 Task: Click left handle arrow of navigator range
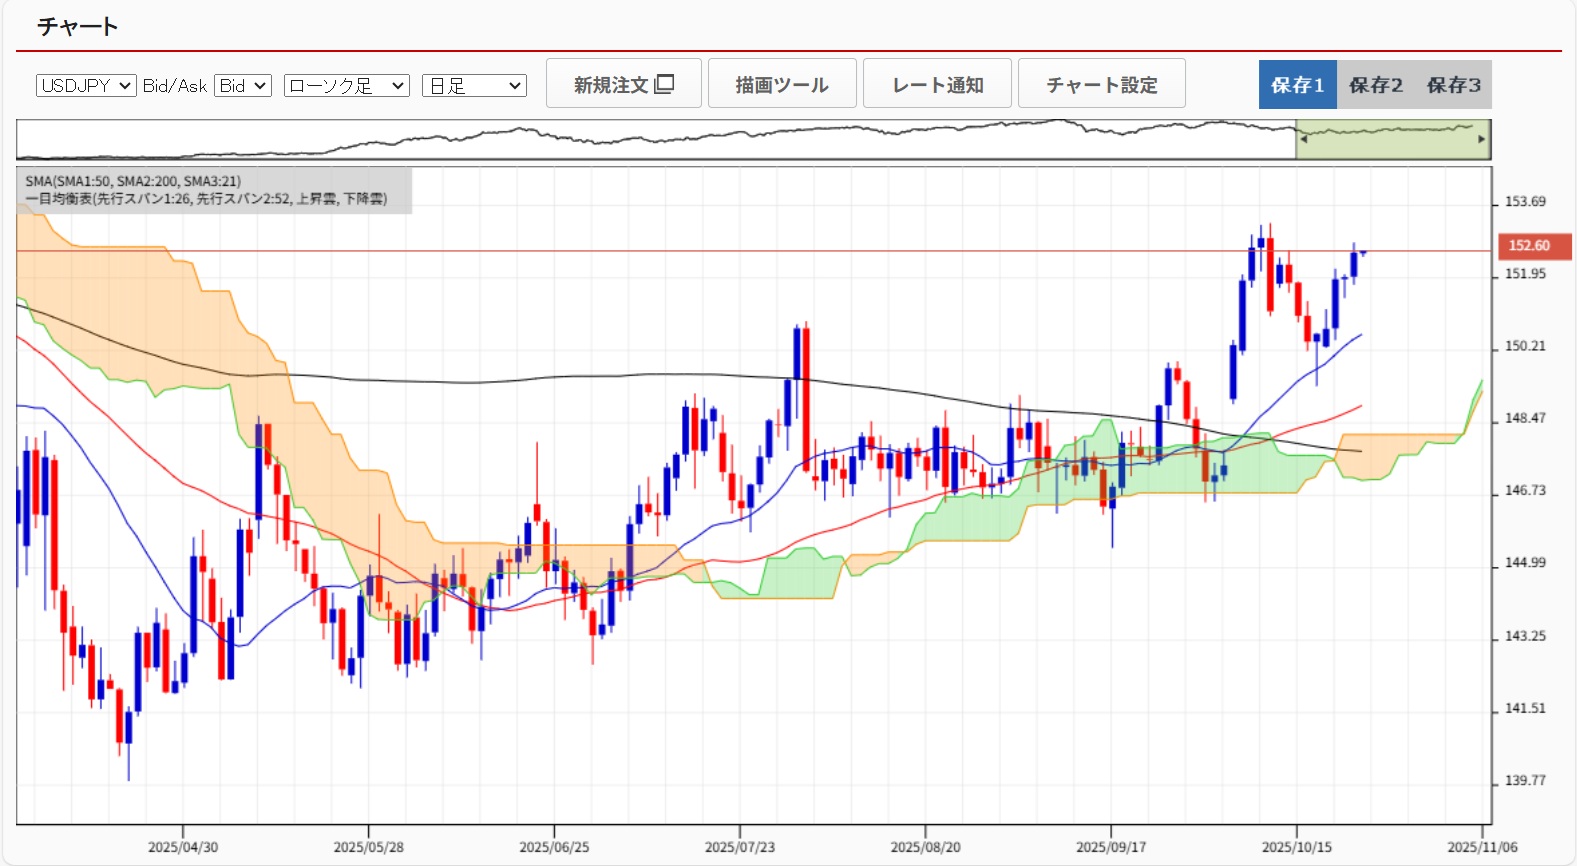(1303, 139)
